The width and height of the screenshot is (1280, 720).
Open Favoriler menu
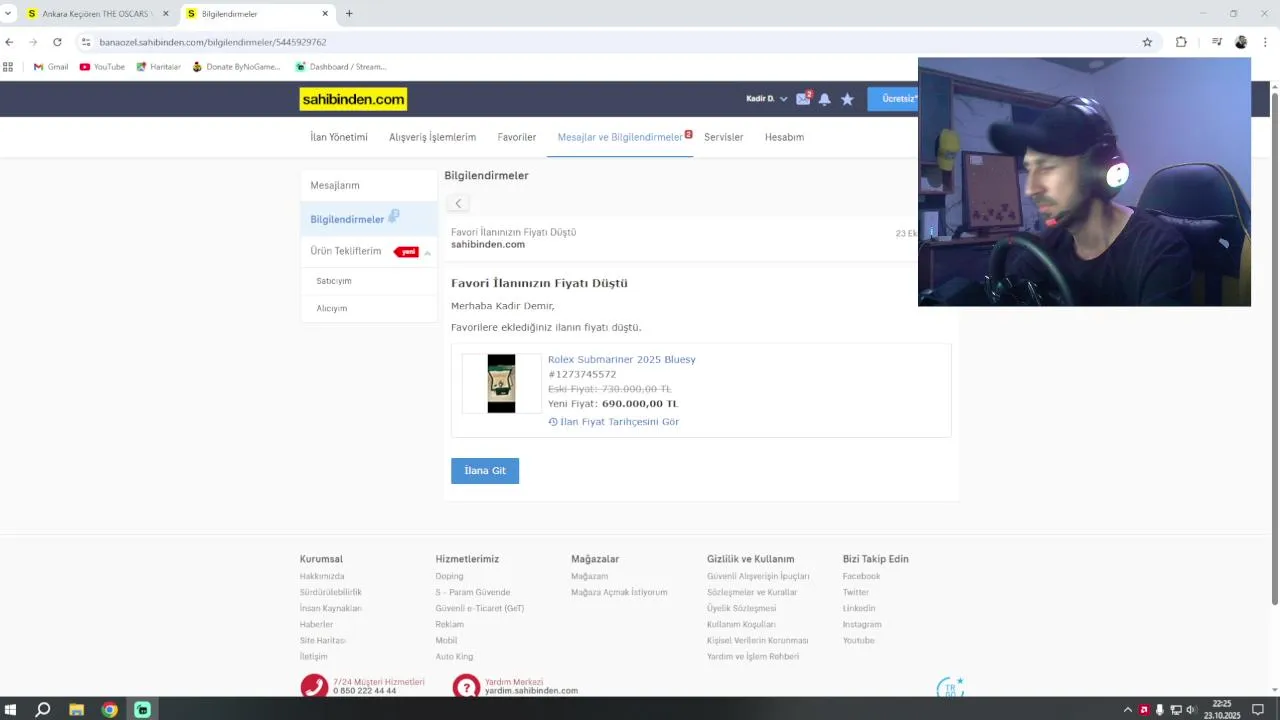517,137
